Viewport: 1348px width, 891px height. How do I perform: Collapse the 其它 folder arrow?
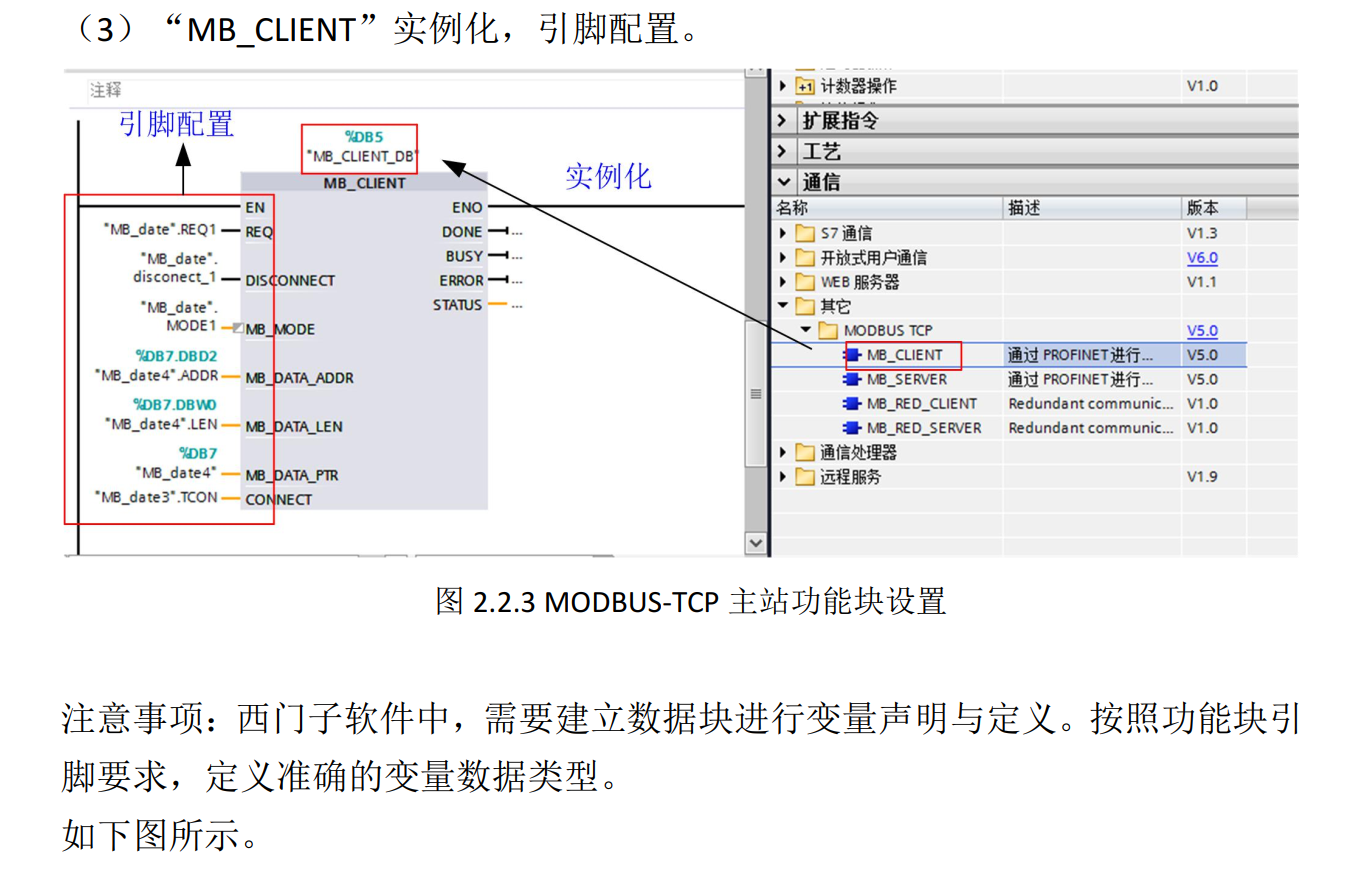(783, 306)
